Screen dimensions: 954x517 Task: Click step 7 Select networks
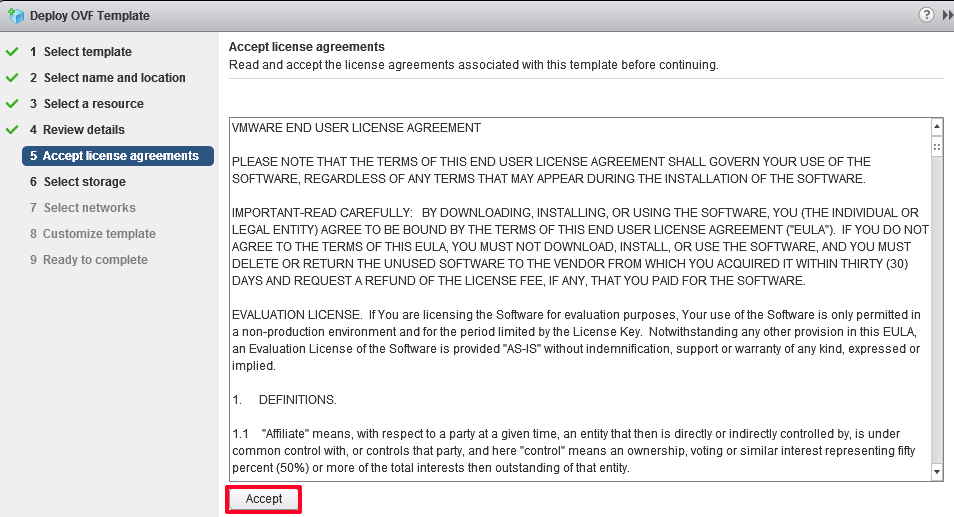click(82, 208)
